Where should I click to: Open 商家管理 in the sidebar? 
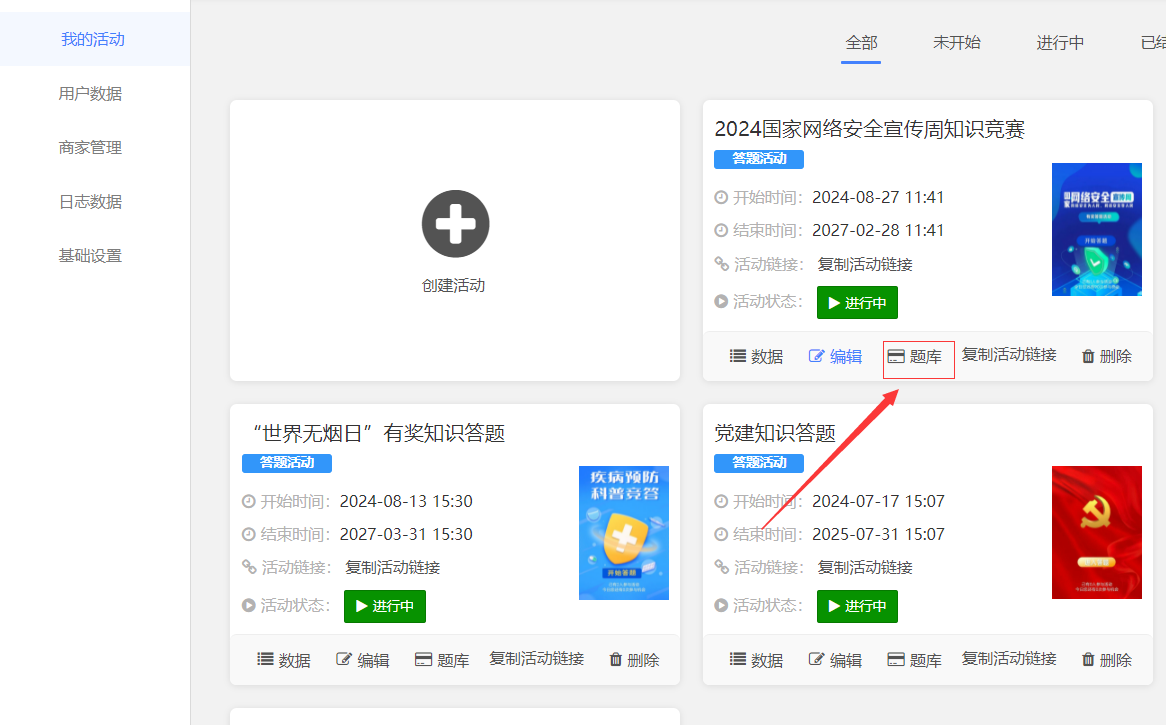90,148
